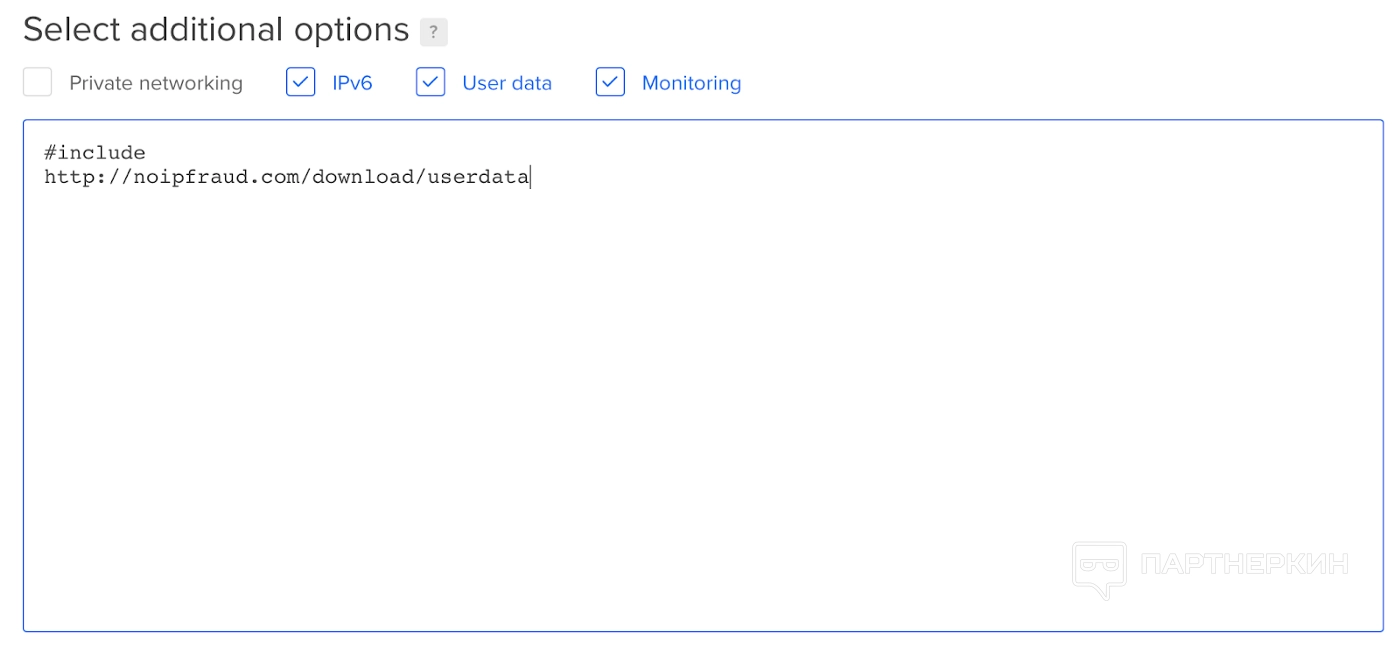Click the Monitoring label text
1400x653 pixels.
(x=691, y=83)
